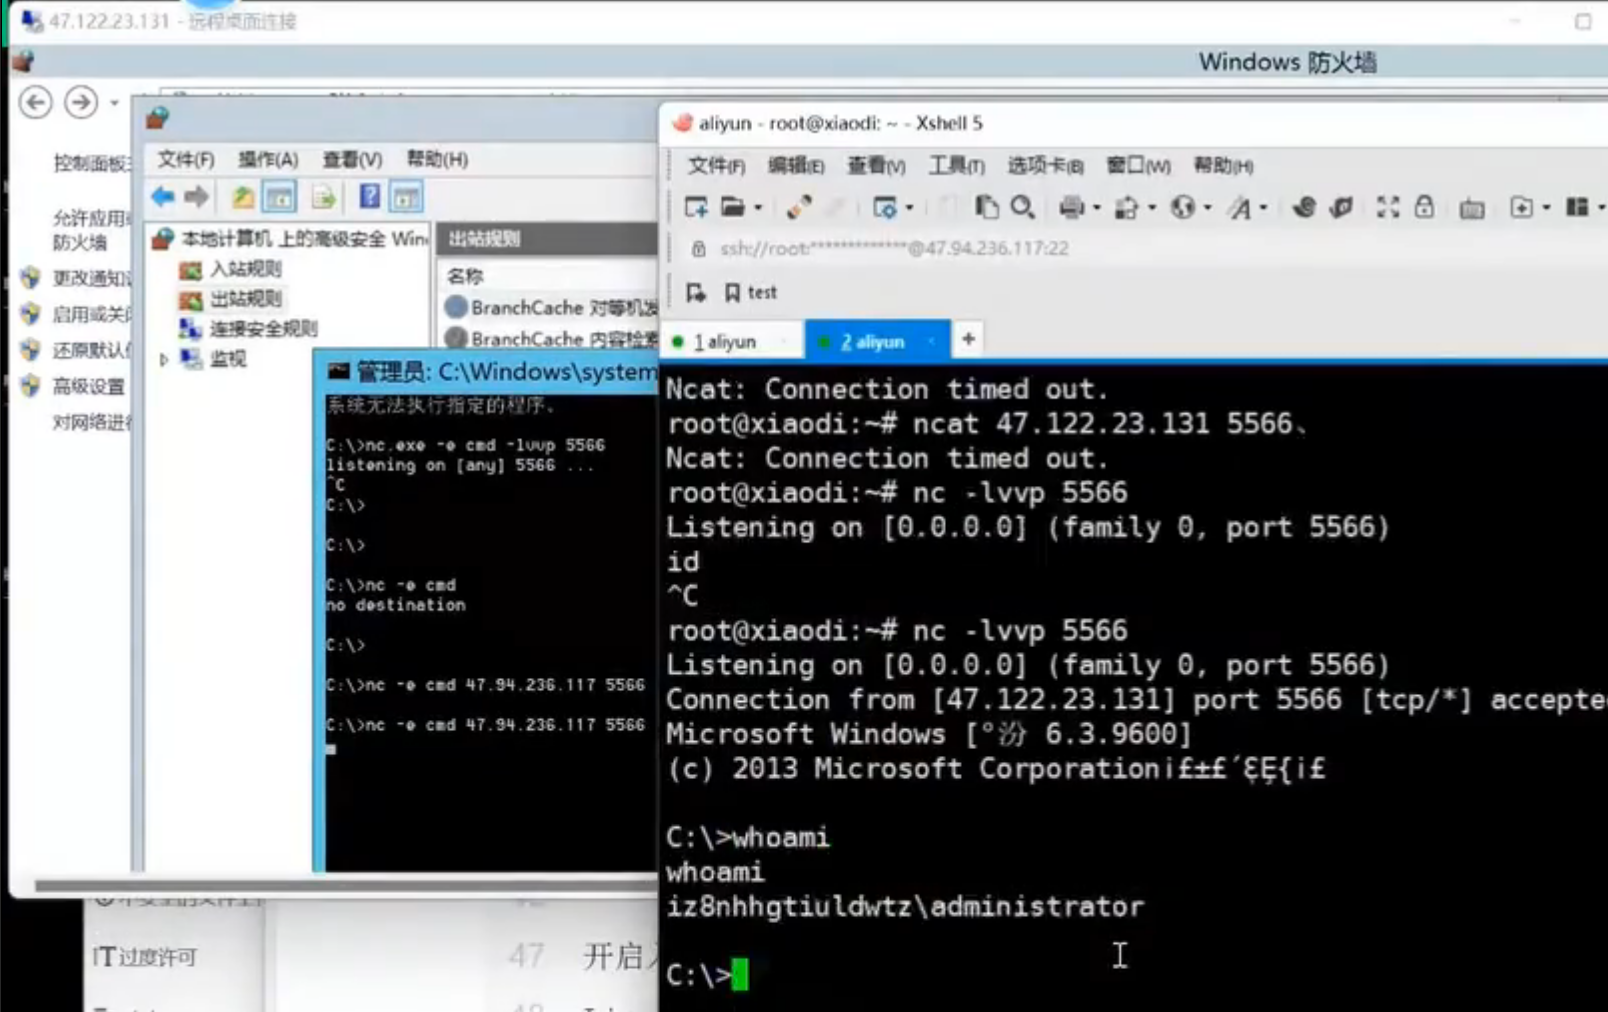Select 出站规则 in firewall tree
1608x1012 pixels.
pos(231,299)
